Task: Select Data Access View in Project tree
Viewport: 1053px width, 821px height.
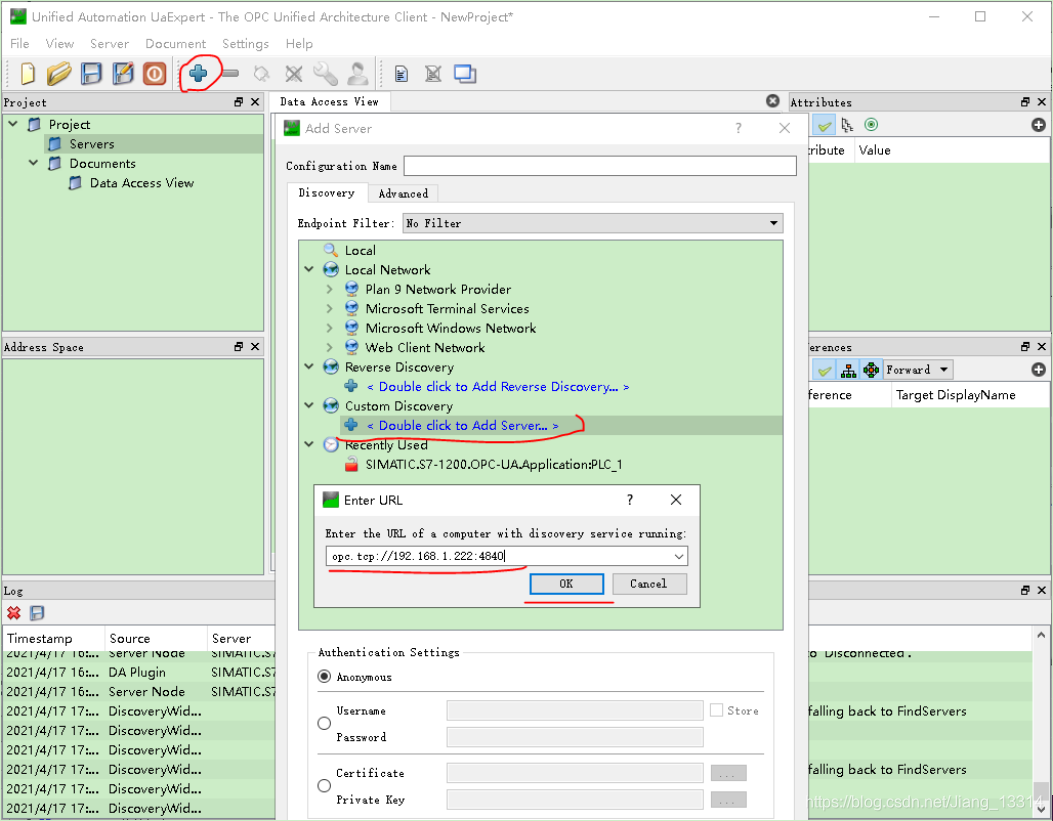Action: click(x=142, y=183)
